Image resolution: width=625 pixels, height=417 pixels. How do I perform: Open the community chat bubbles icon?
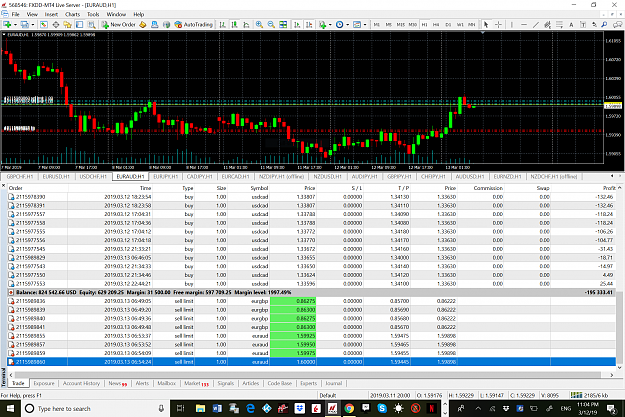(617, 25)
